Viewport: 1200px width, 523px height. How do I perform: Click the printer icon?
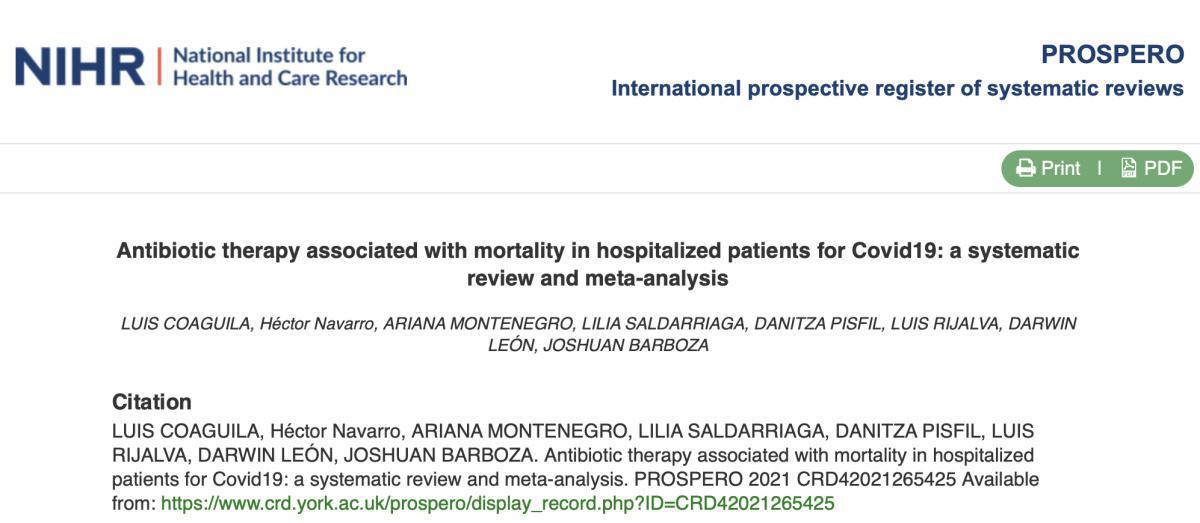click(x=1026, y=168)
